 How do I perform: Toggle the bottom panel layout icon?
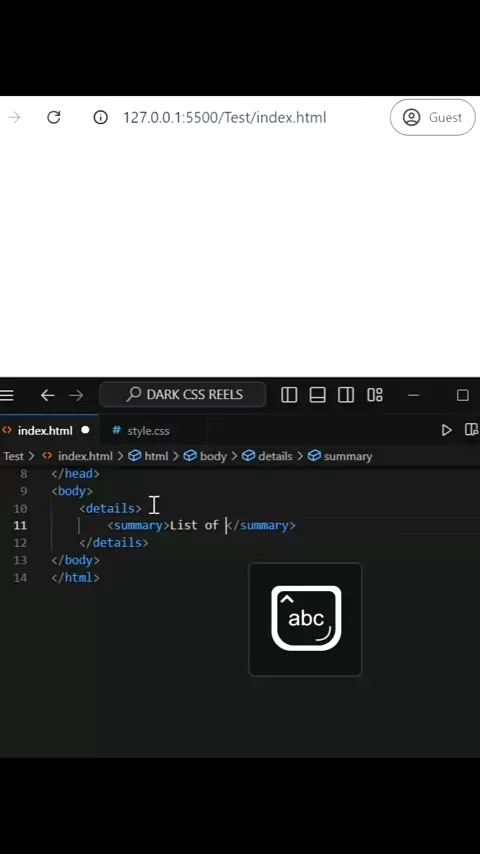[x=317, y=395]
